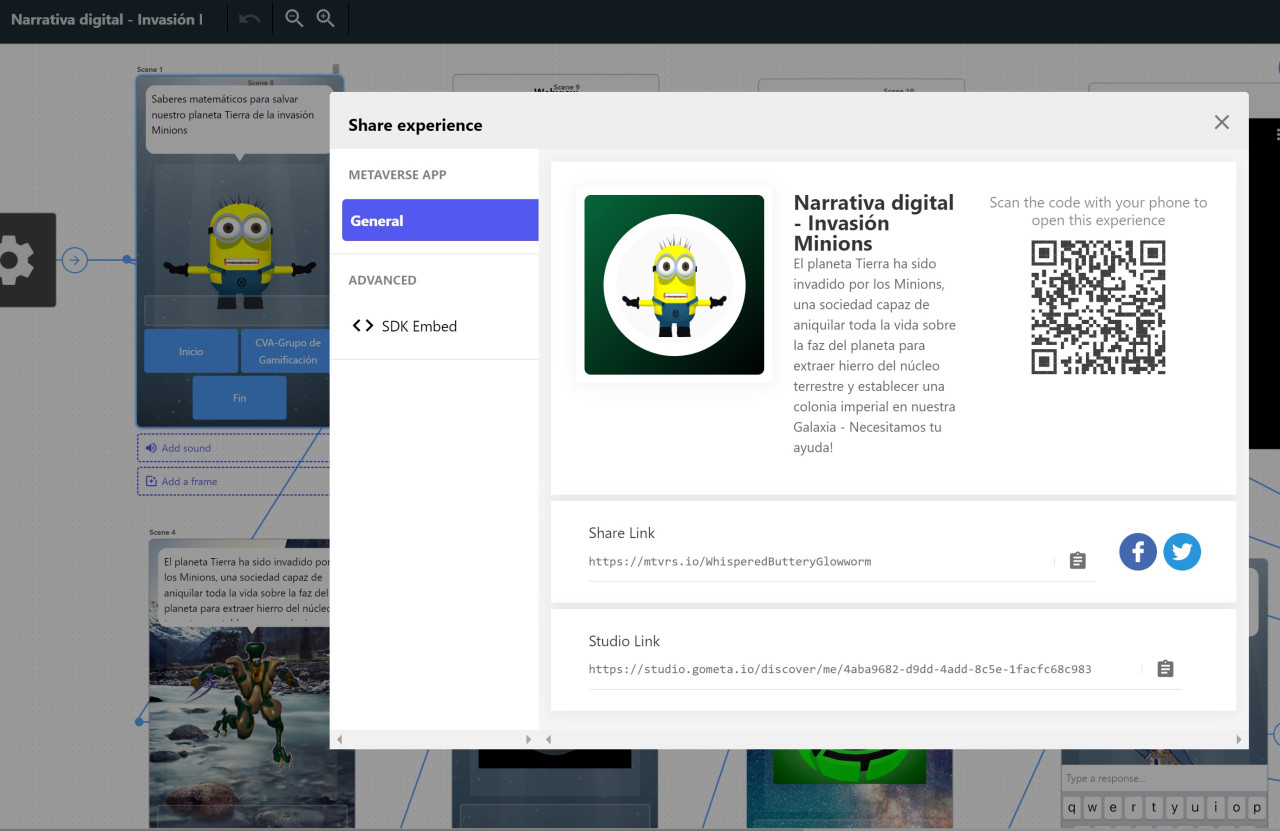
Task: Click the experience QR code
Action: [1098, 307]
